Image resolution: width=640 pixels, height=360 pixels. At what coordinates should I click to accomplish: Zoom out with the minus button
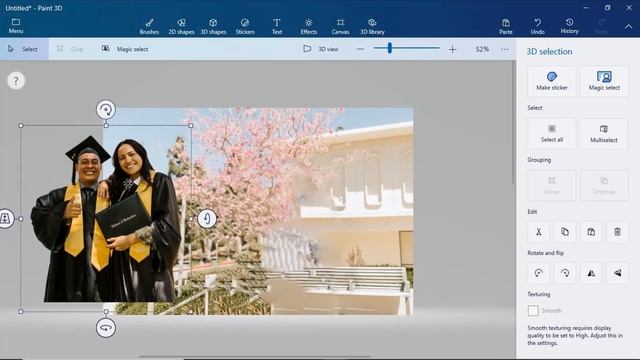coord(360,49)
